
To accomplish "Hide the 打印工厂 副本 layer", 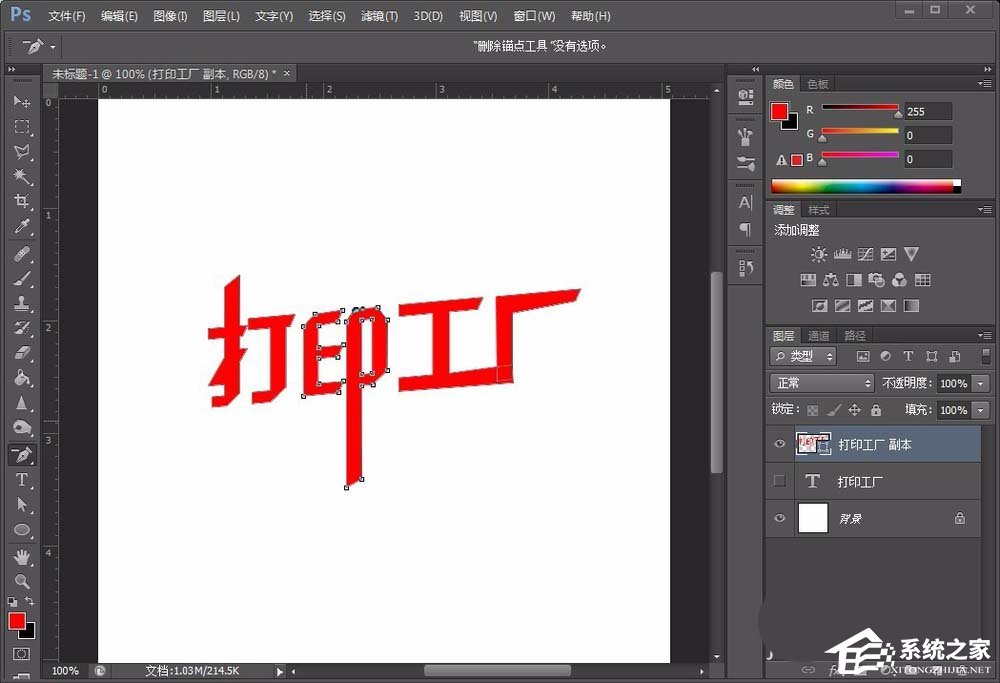I will tap(781, 444).
